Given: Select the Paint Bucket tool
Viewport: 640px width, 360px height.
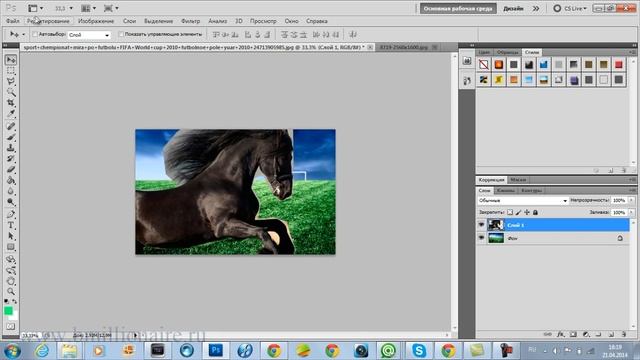Looking at the screenshot, I should [11, 180].
